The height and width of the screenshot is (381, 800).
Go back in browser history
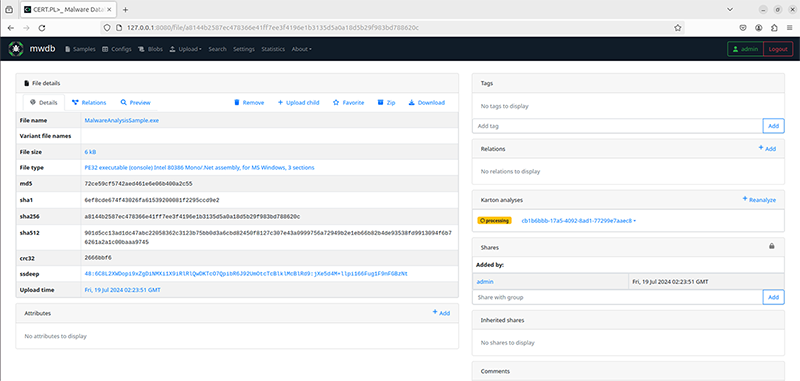(11, 28)
